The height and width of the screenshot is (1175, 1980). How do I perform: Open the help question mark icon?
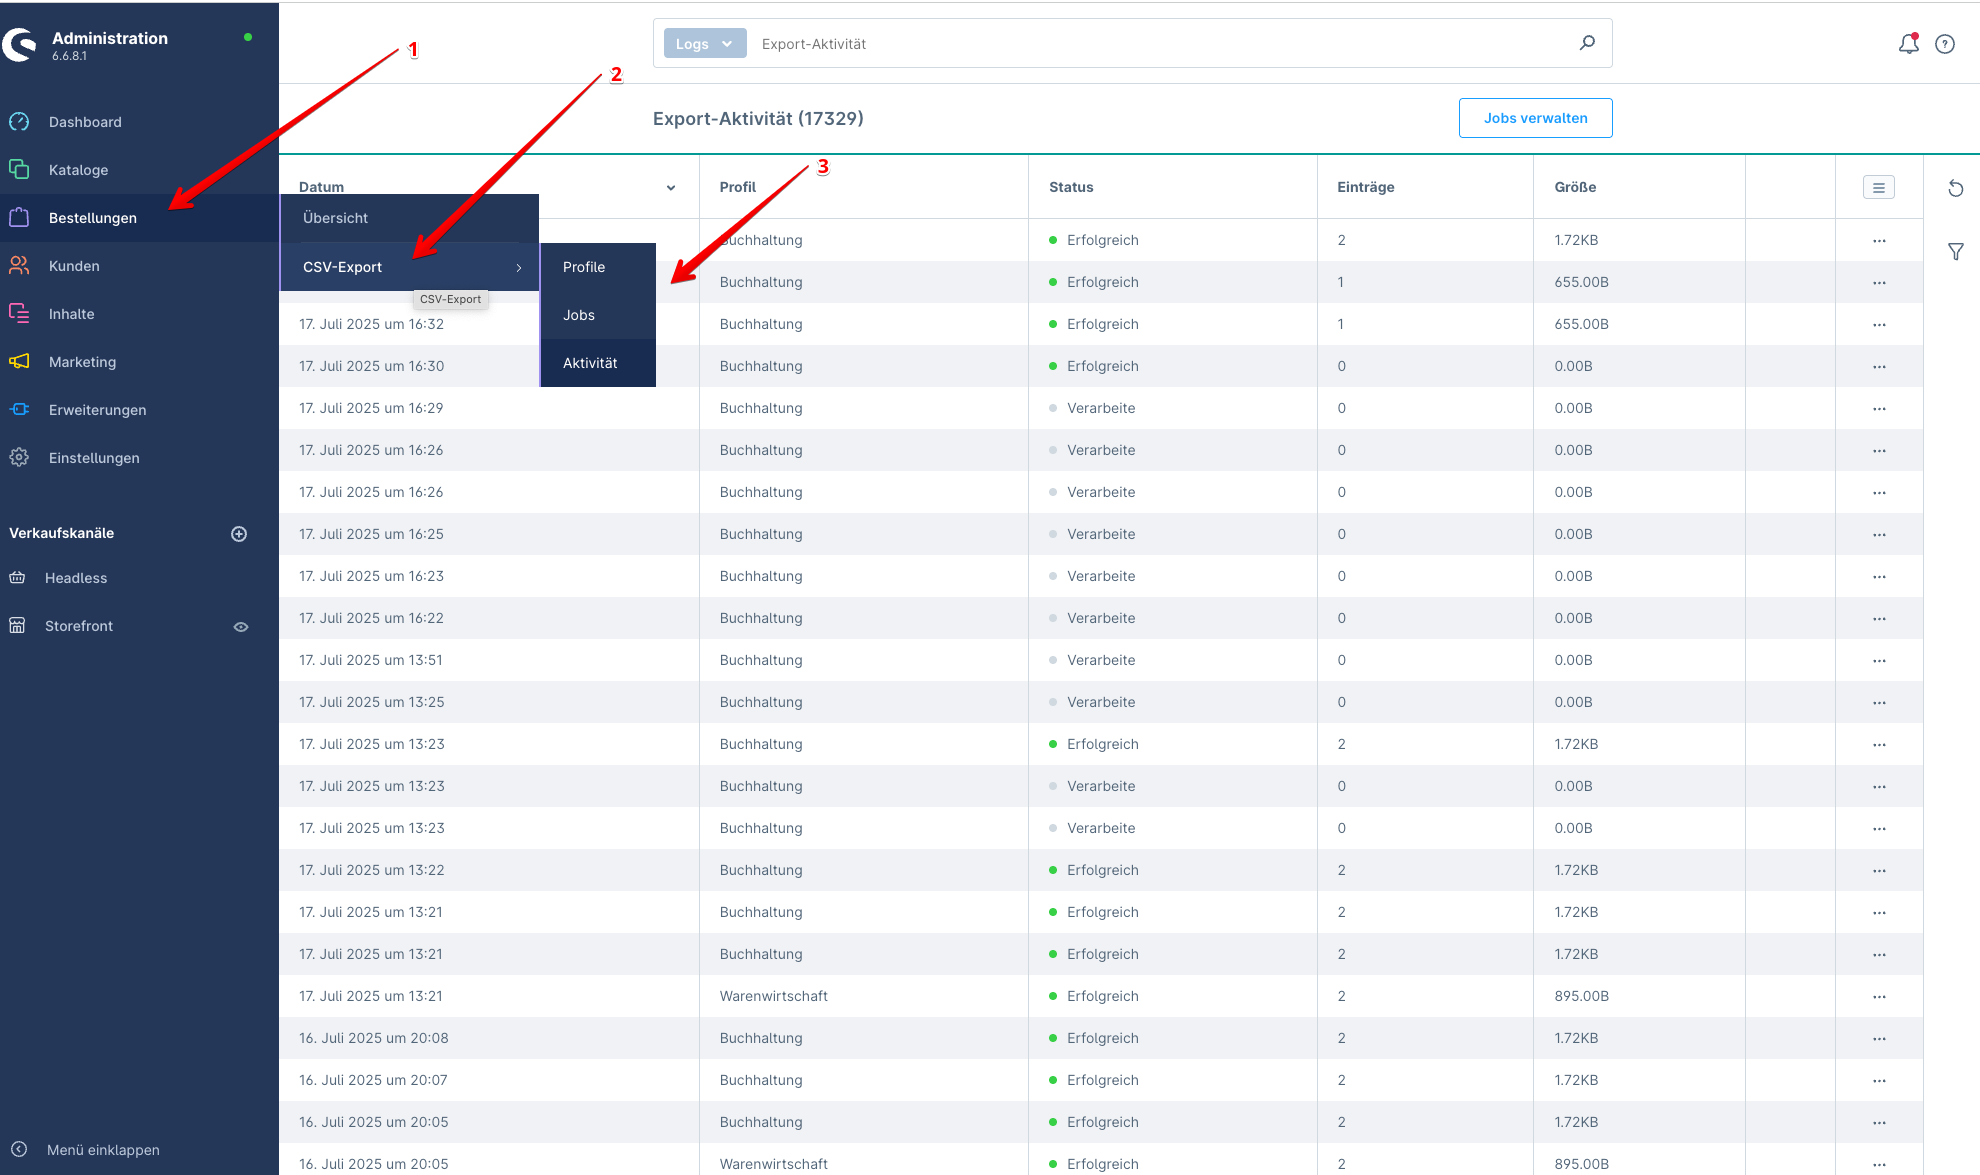[x=1945, y=44]
